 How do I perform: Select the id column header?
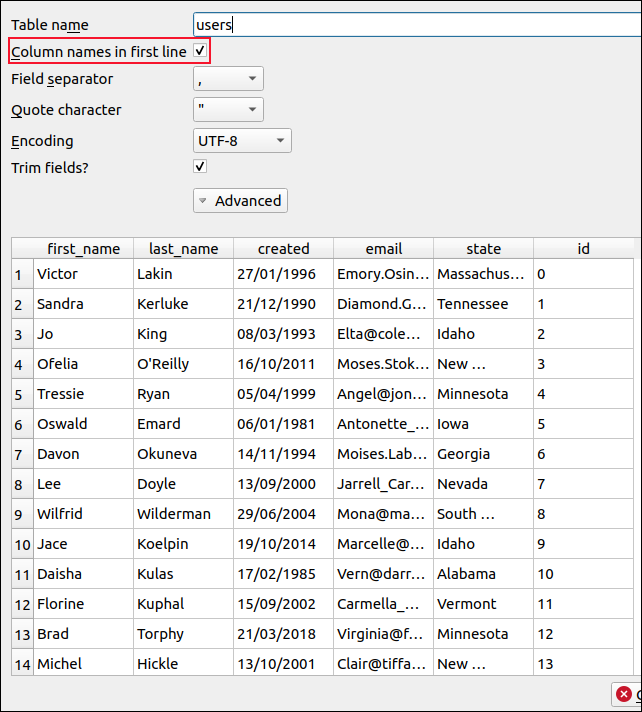(583, 249)
